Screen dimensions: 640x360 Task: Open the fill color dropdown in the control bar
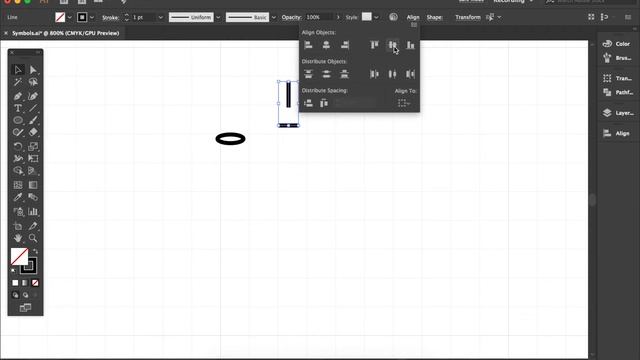pyautogui.click(x=70, y=18)
